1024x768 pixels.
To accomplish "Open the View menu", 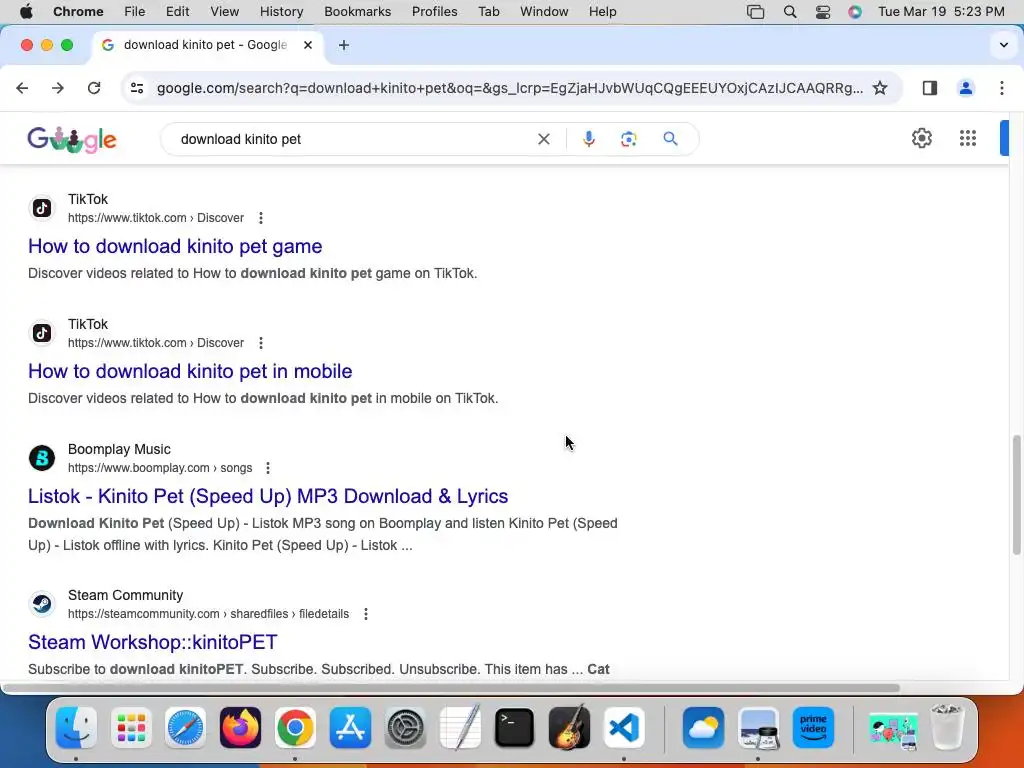I will pos(225,11).
